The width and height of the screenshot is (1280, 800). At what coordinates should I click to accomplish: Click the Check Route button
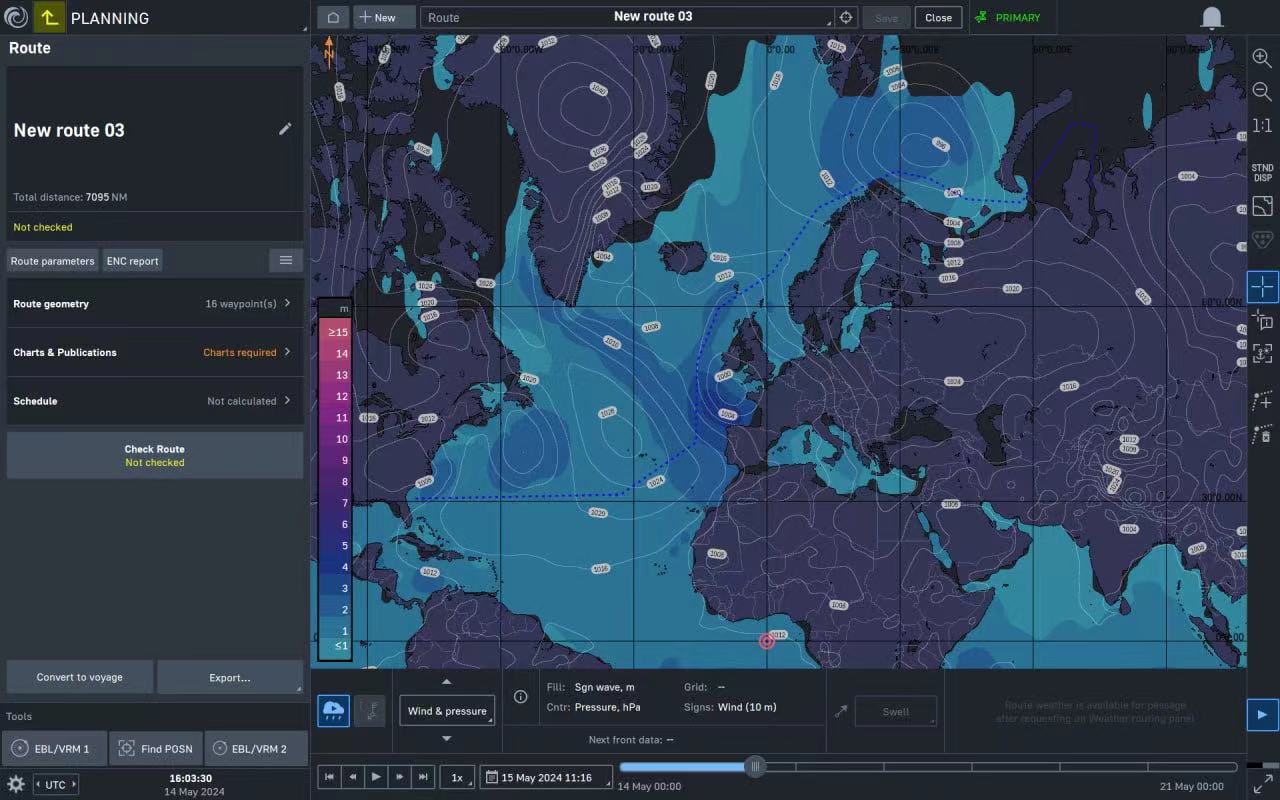coord(155,456)
